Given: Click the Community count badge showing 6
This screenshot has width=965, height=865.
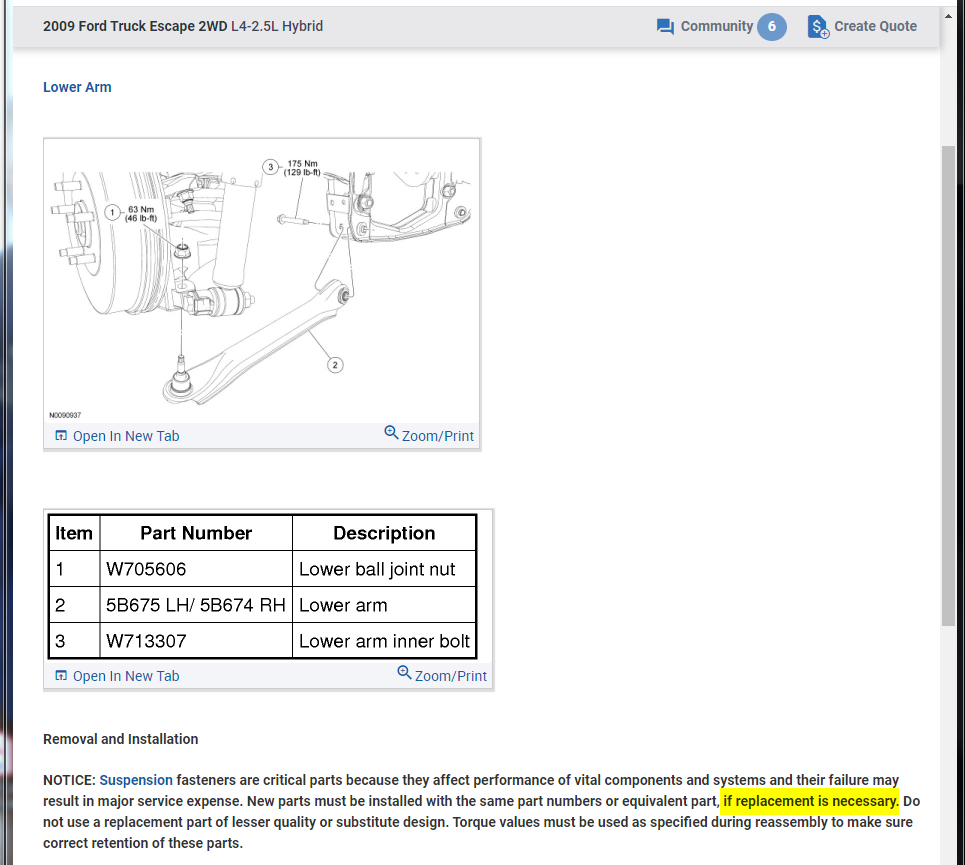Looking at the screenshot, I should point(771,26).
